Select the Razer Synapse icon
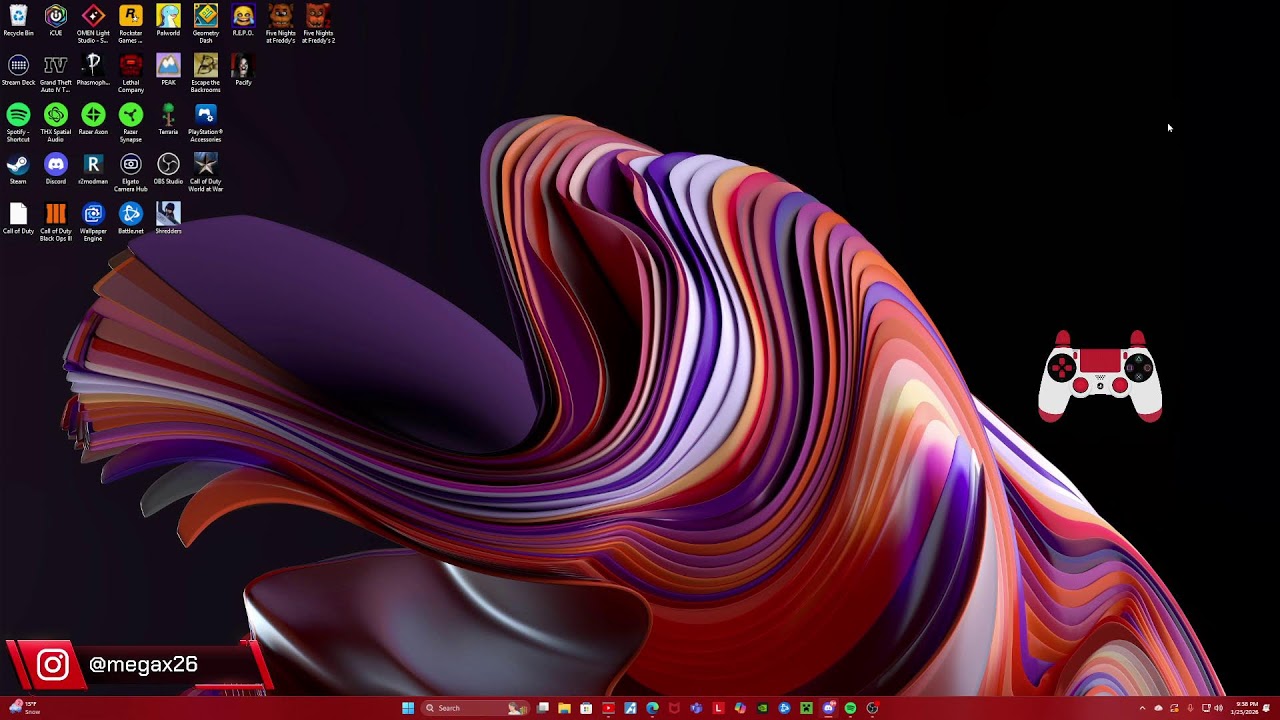 pos(130,123)
